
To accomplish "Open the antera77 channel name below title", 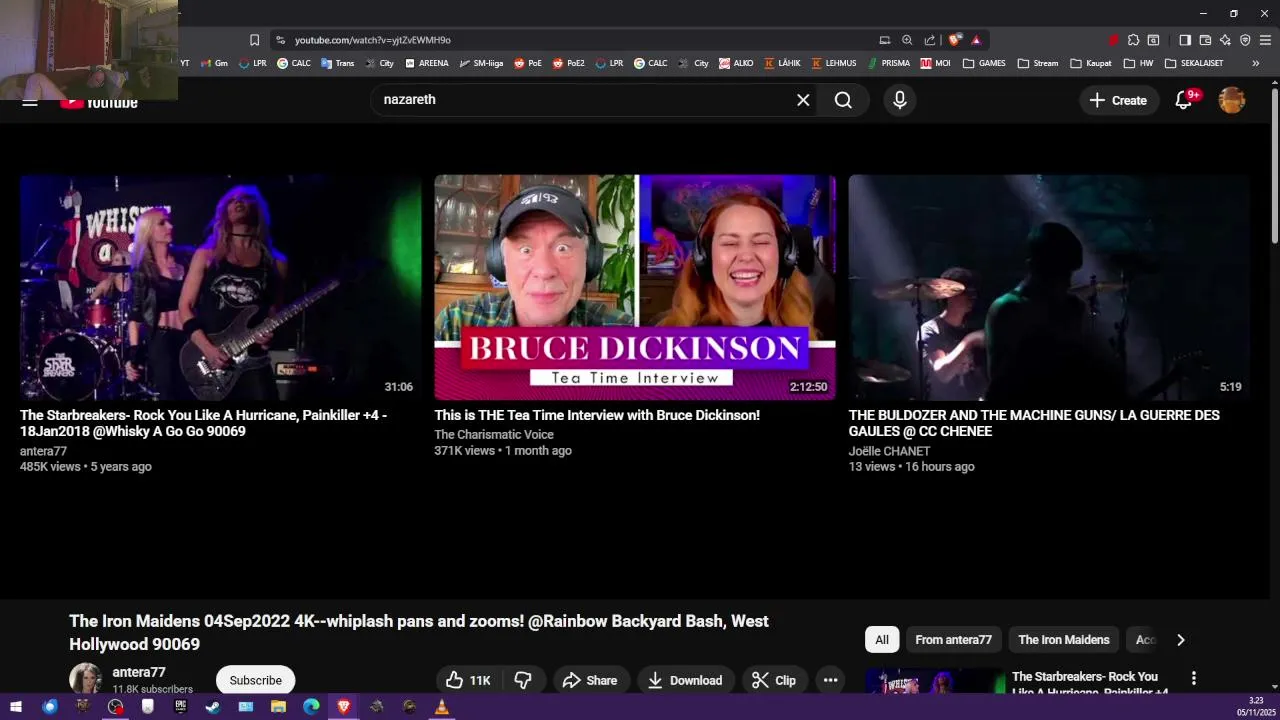I will (x=139, y=672).
